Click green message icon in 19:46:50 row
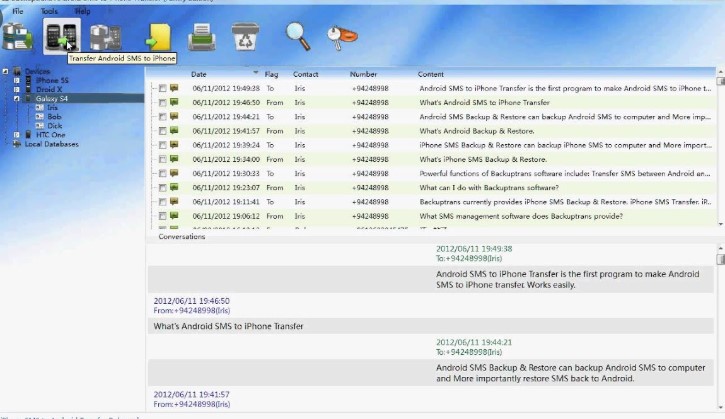Viewport: 725px width, 419px height. point(174,102)
